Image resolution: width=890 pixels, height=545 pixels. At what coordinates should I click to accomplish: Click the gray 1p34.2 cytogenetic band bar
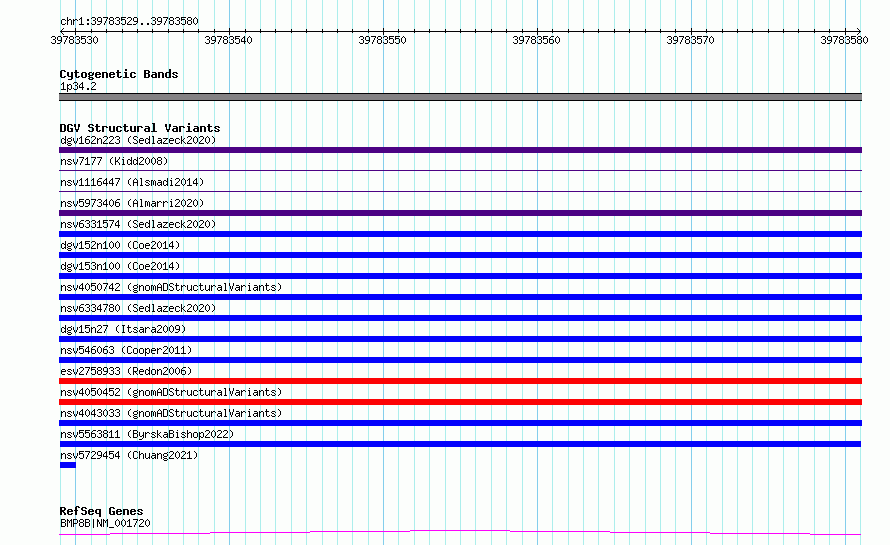(460, 97)
